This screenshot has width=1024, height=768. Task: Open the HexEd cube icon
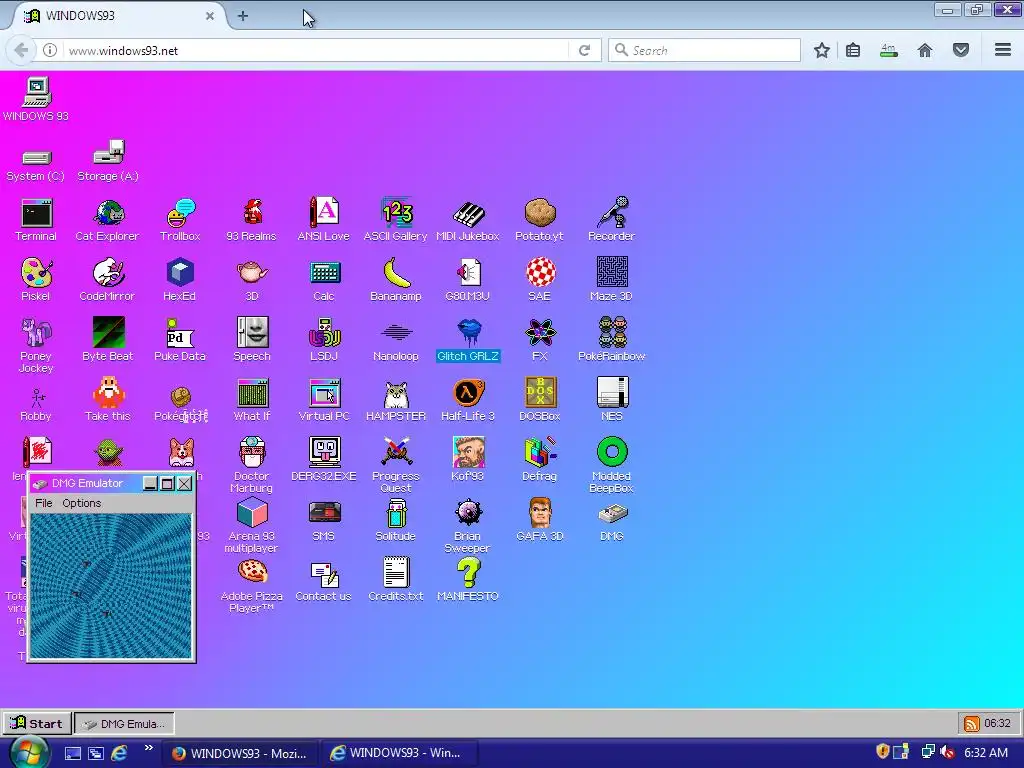point(180,280)
